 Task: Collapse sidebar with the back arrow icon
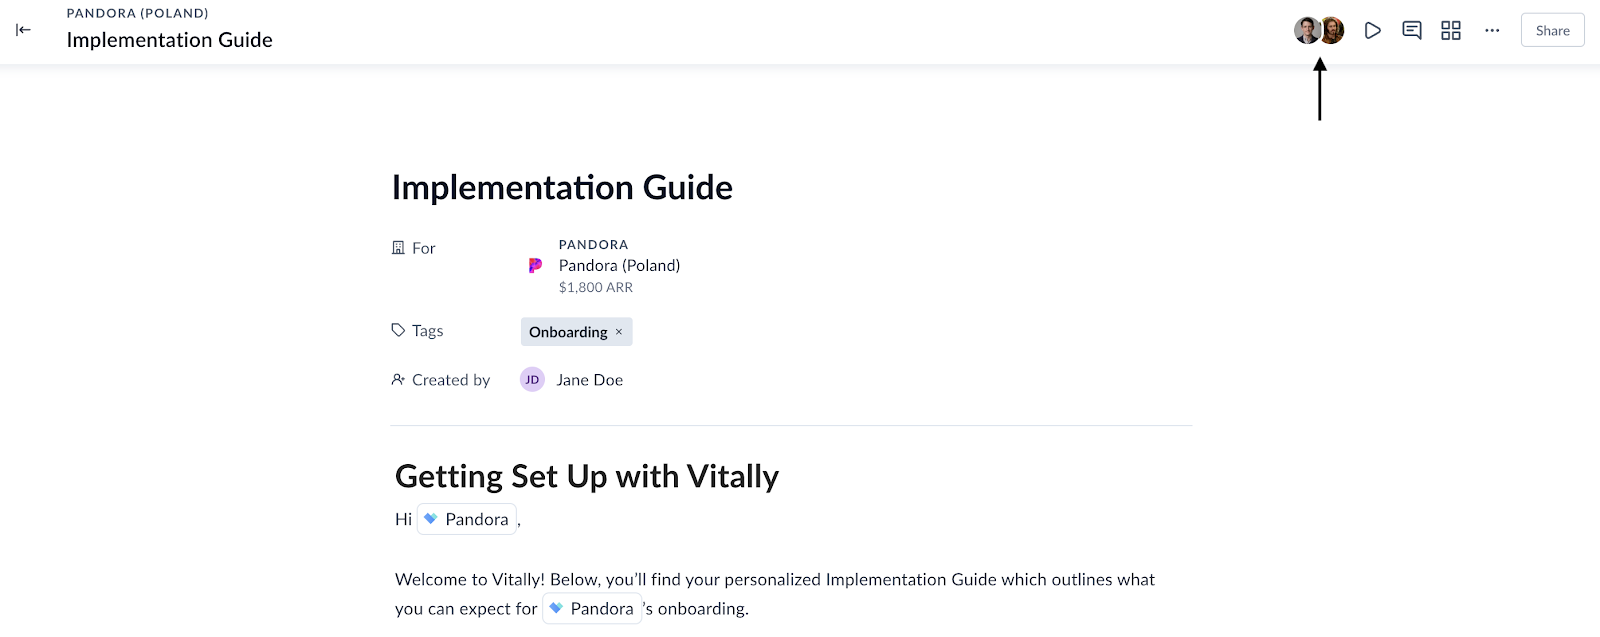click(24, 30)
